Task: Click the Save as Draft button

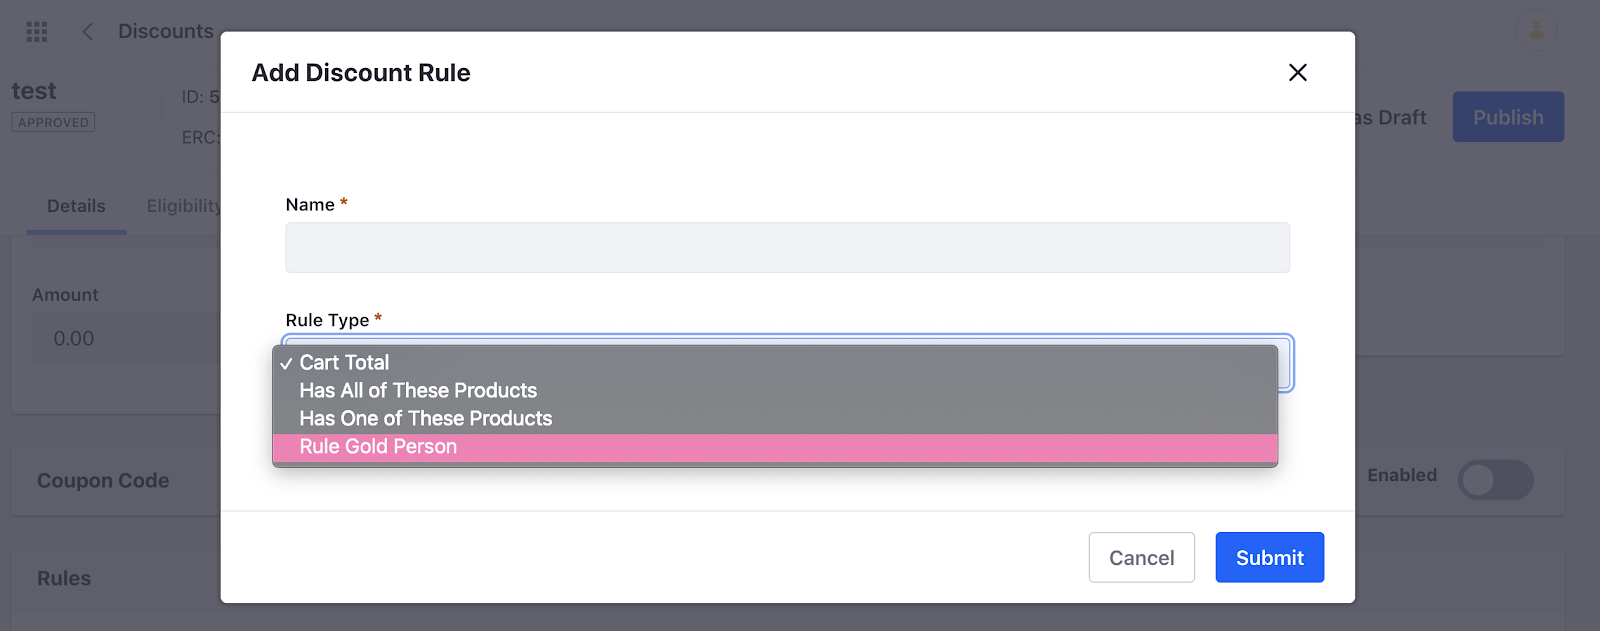Action: [1390, 117]
